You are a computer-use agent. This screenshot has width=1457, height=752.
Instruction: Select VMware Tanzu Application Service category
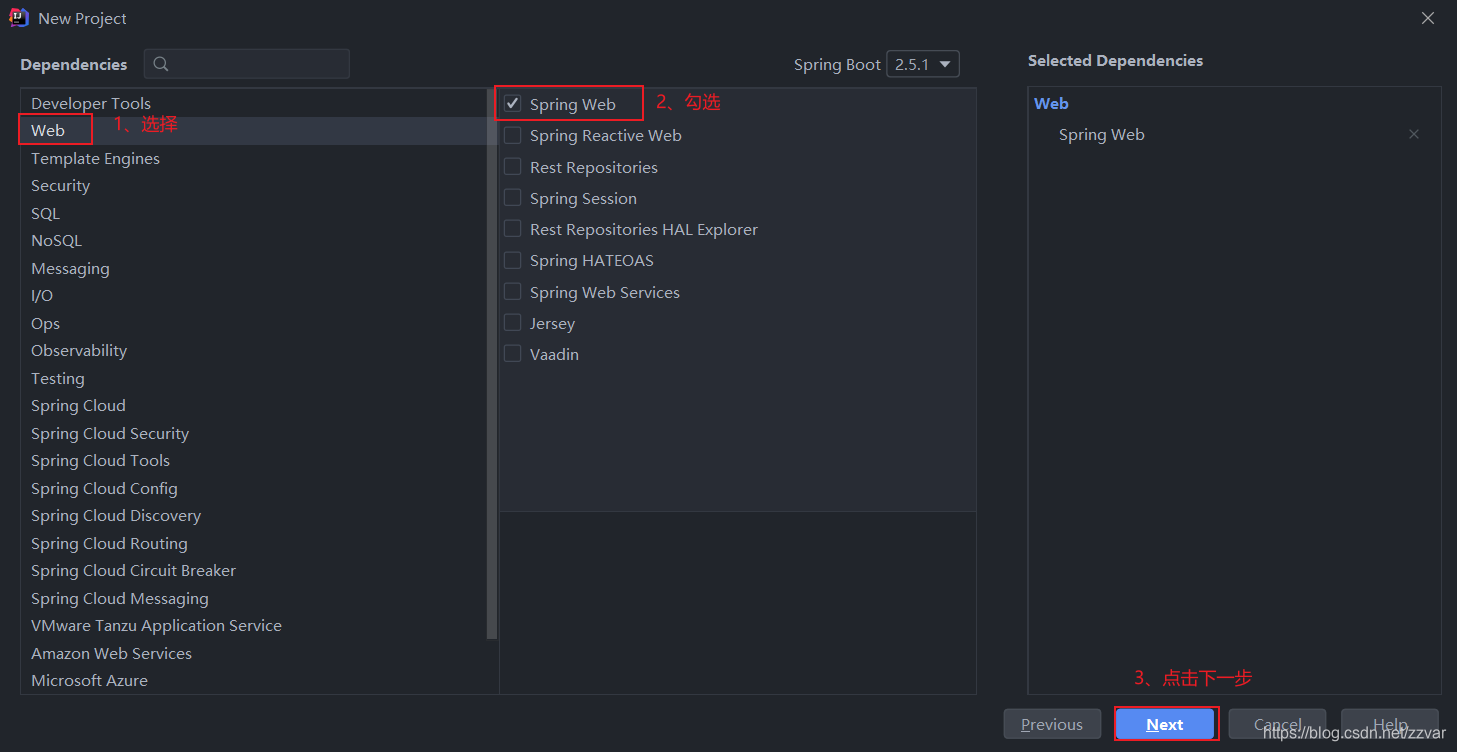coord(253,626)
